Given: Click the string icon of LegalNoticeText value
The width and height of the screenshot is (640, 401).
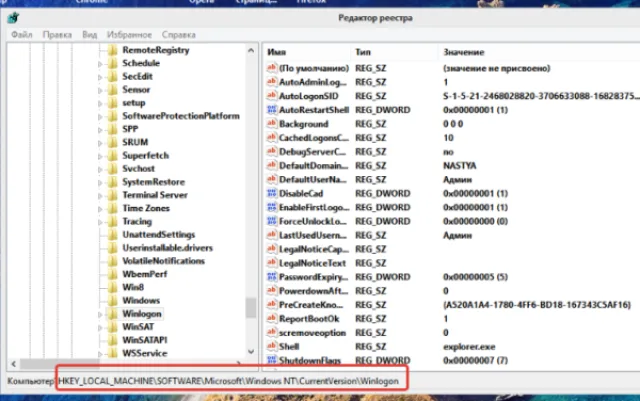Looking at the screenshot, I should point(271,263).
